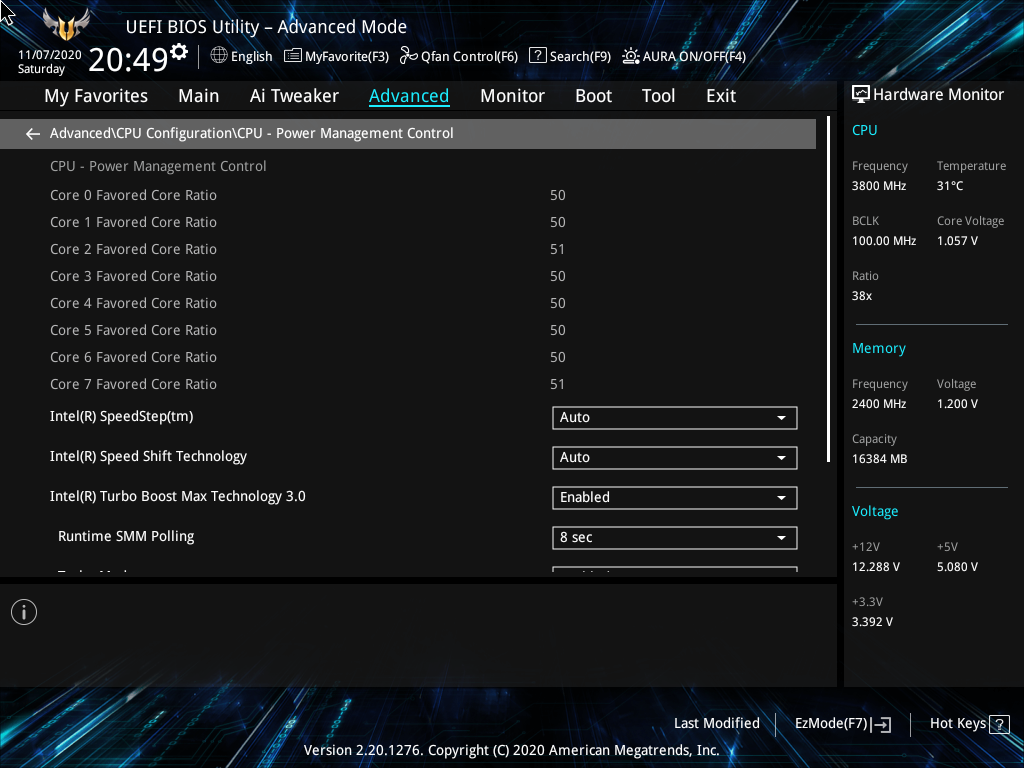This screenshot has width=1024, height=768.
Task: Open the clock settings gear icon
Action: click(x=179, y=51)
